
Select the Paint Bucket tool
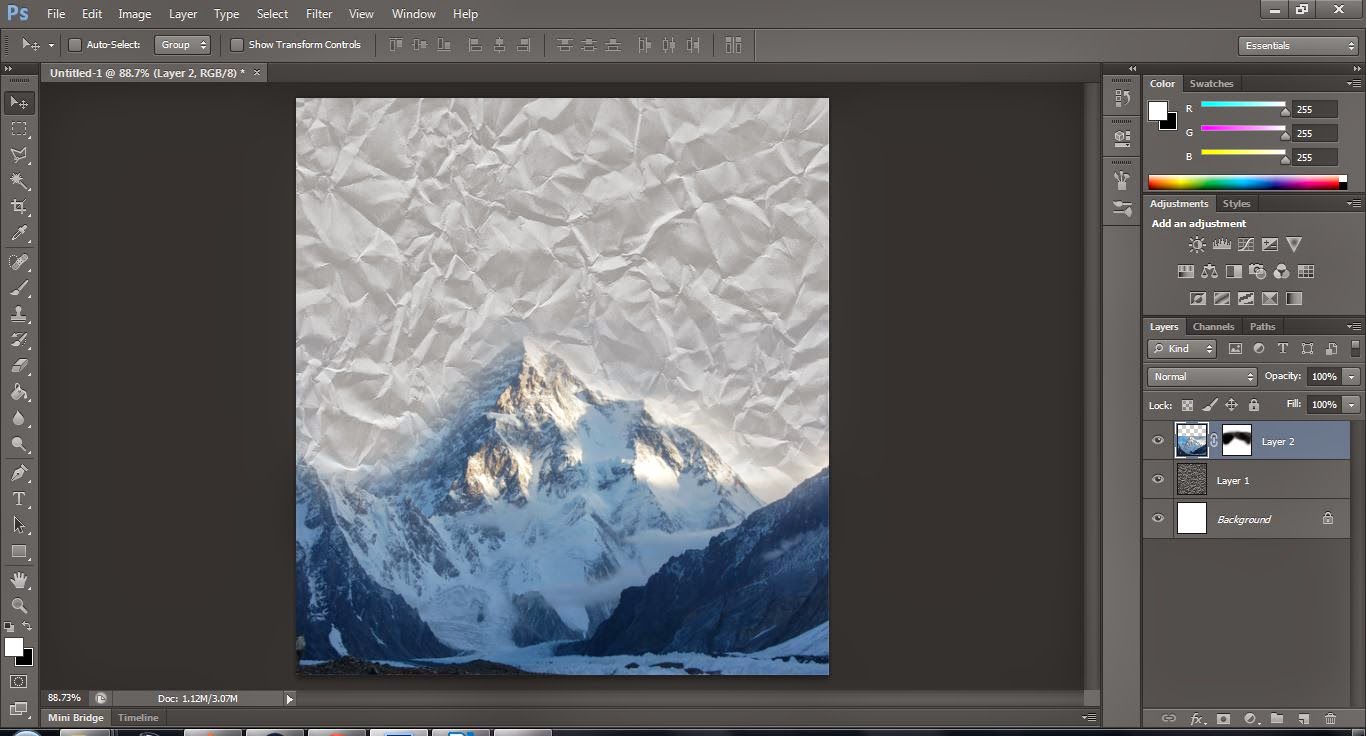click(x=19, y=392)
